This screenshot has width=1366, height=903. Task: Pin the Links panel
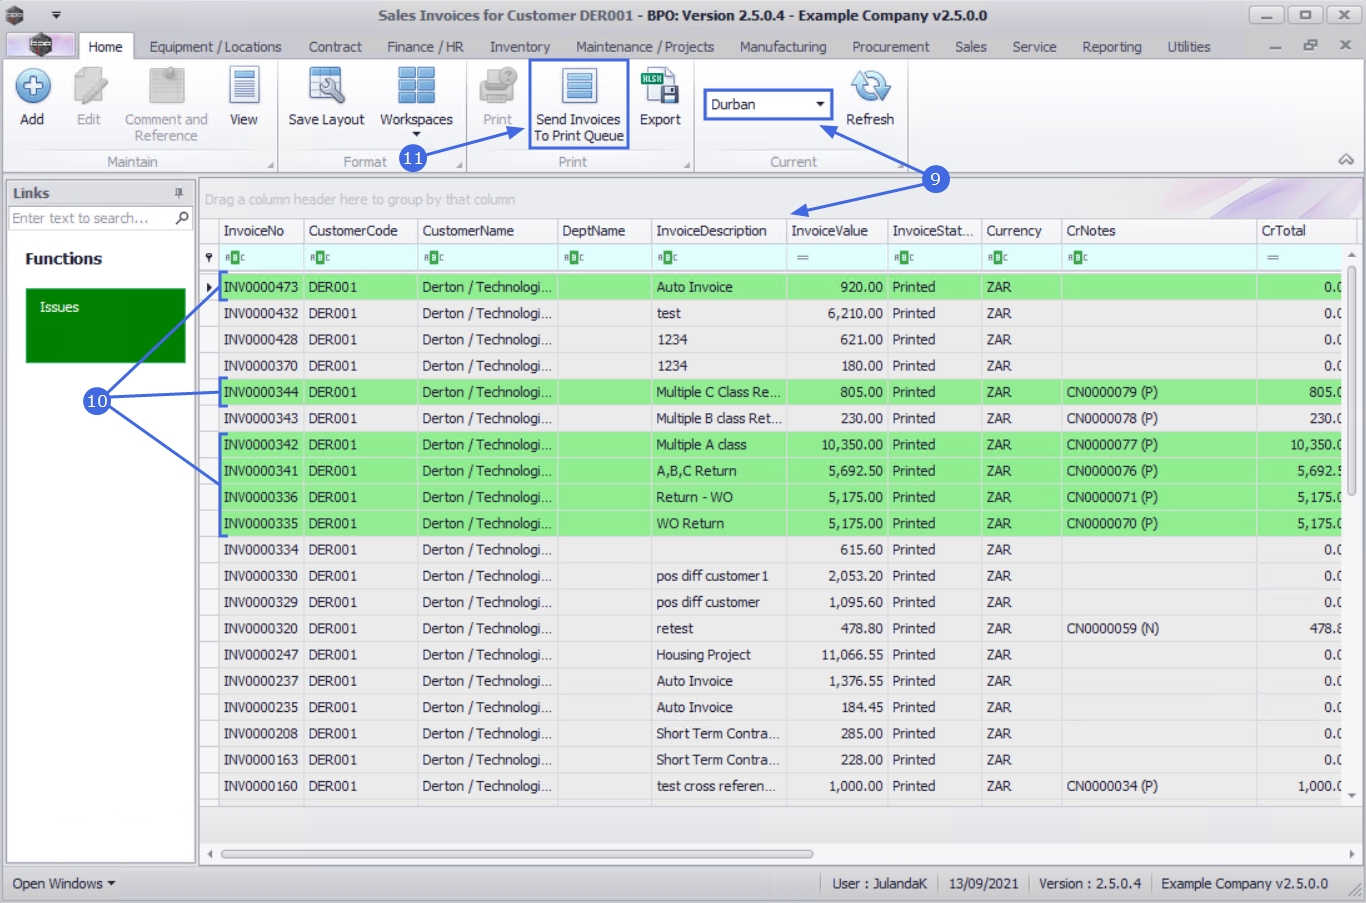click(179, 193)
